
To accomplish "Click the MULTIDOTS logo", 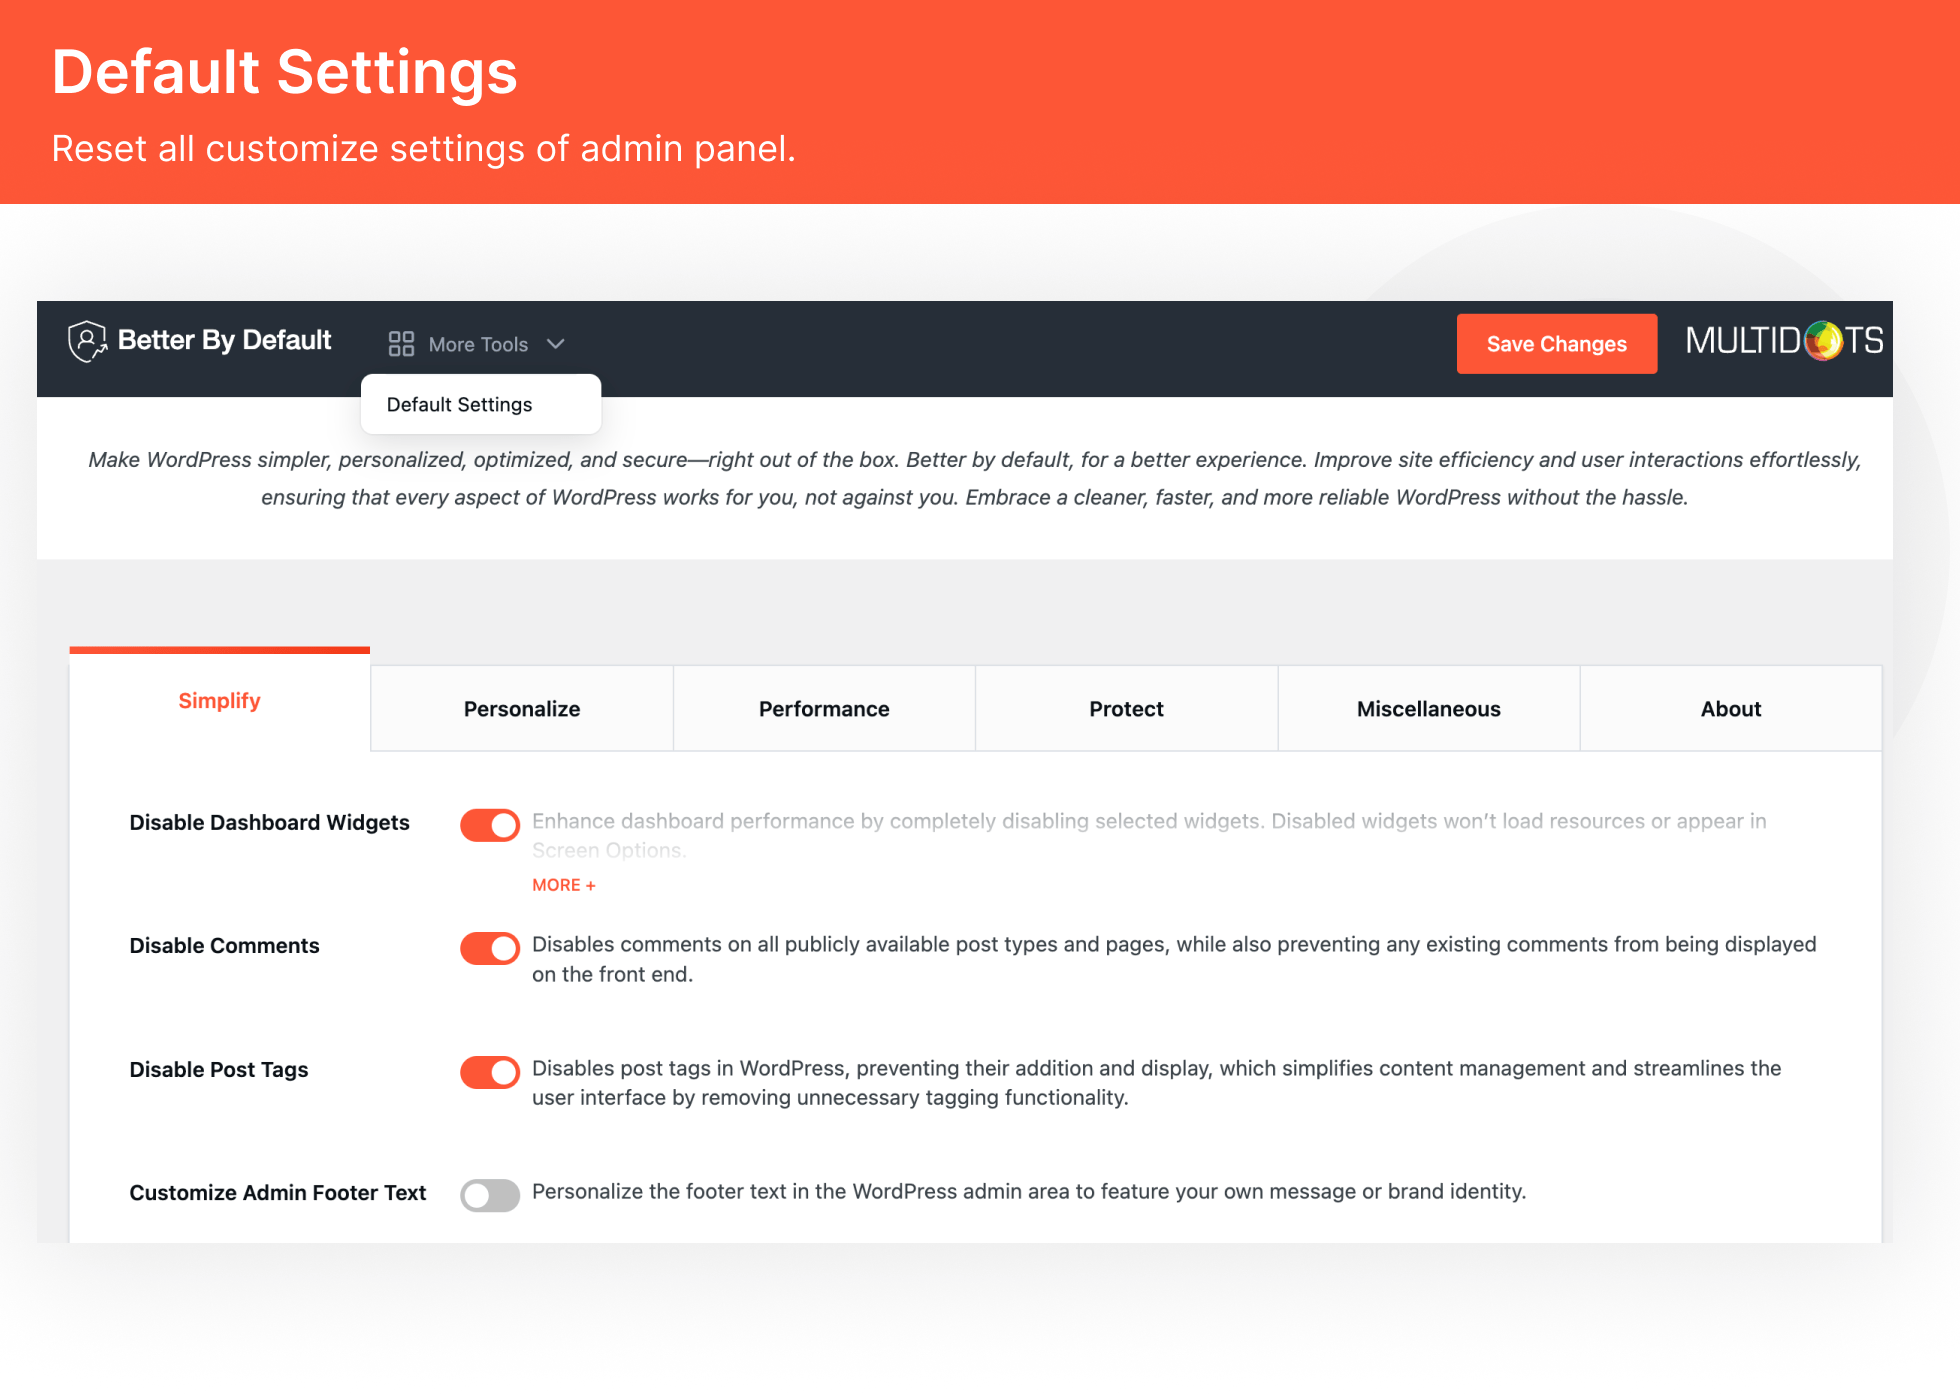I will (1783, 341).
